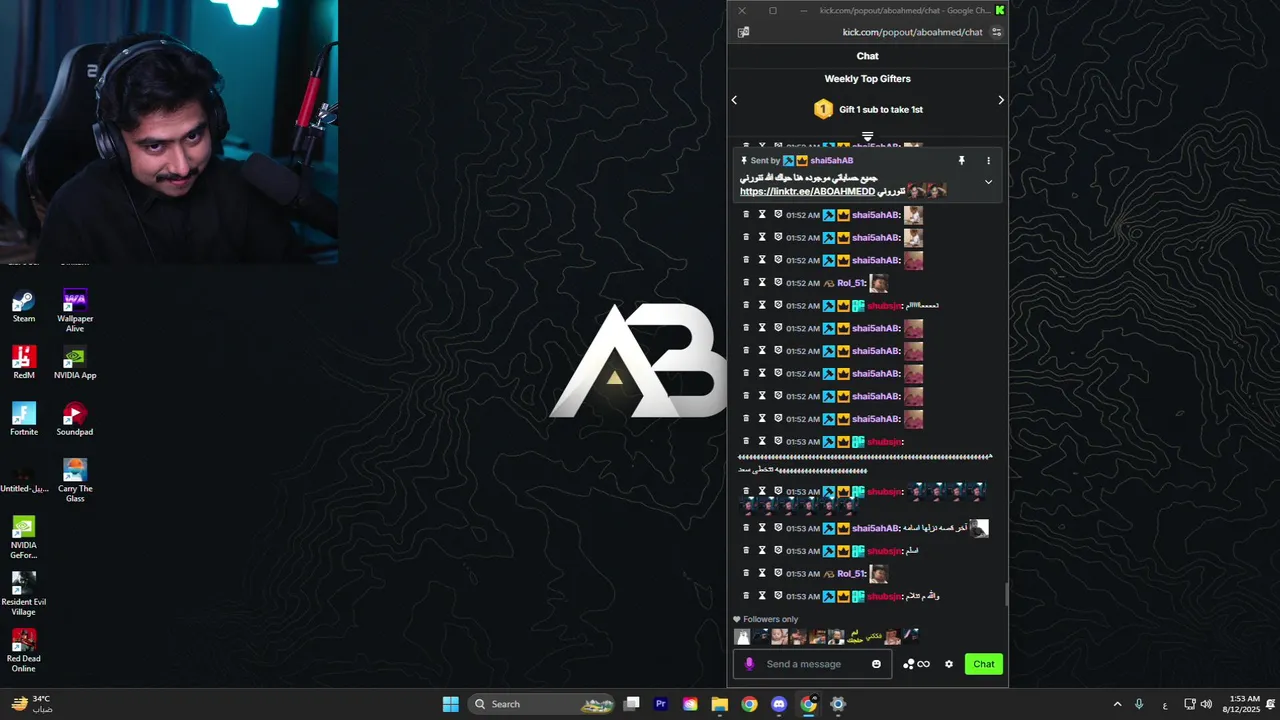Click trash icon on Rol_51 01:53 AM message
Screen dimensions: 1280x720
tap(746, 574)
